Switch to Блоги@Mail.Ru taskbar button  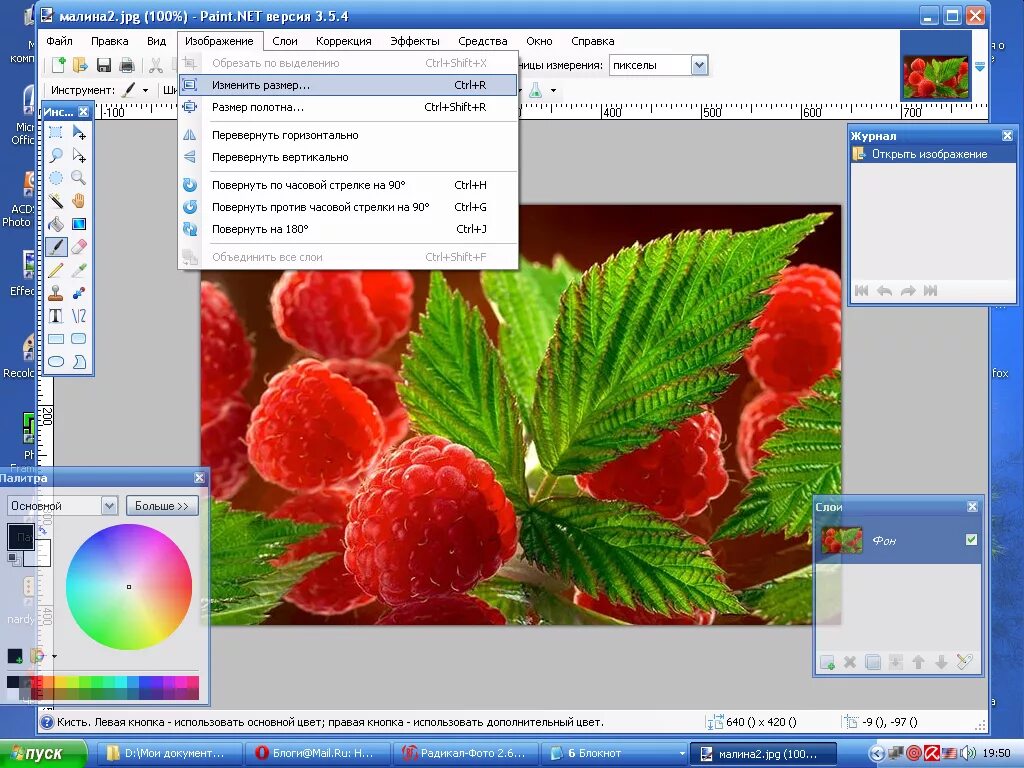[318, 754]
